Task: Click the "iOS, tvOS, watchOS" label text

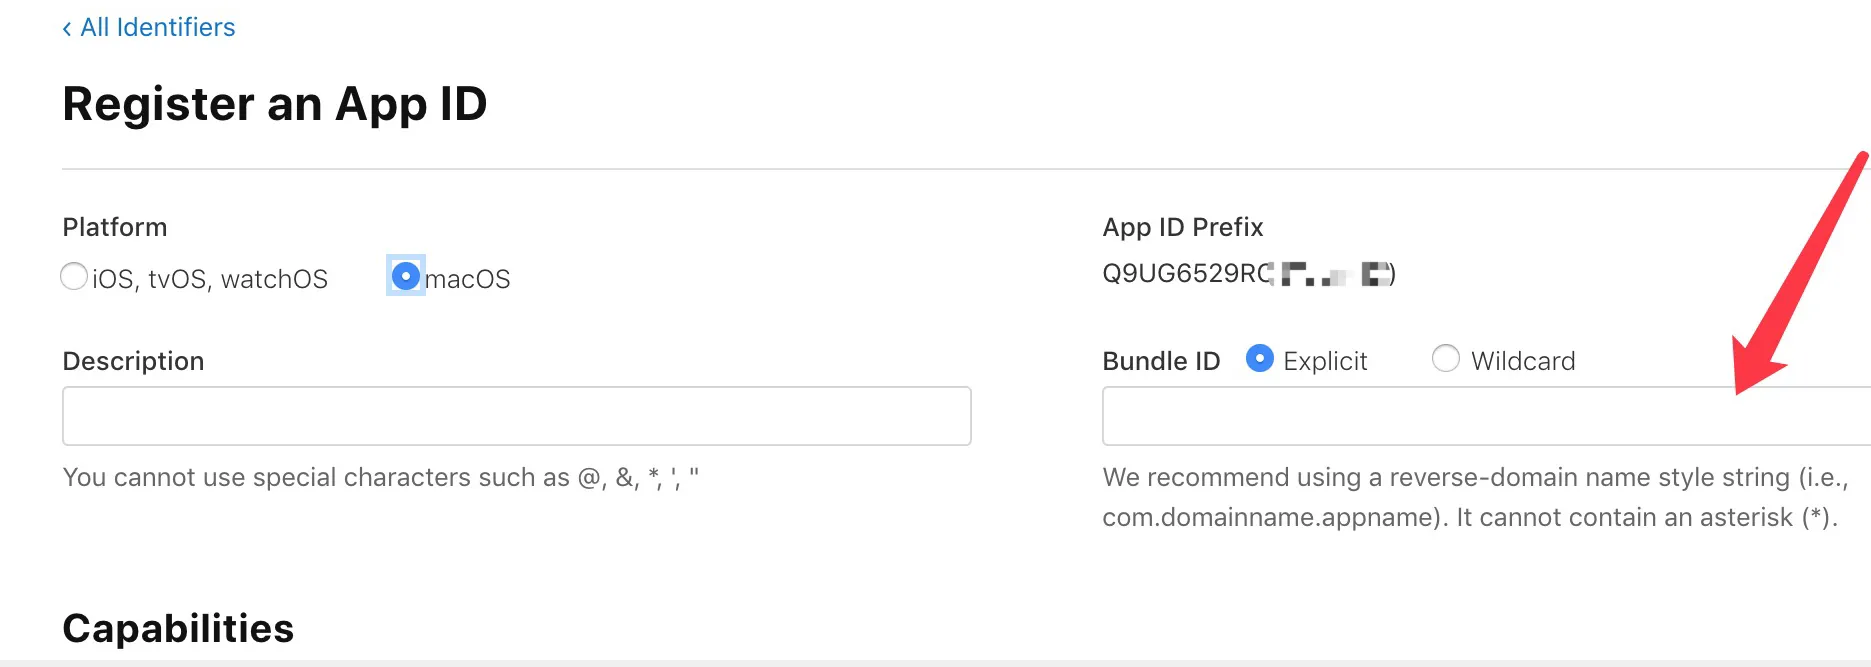Action: tap(210, 279)
